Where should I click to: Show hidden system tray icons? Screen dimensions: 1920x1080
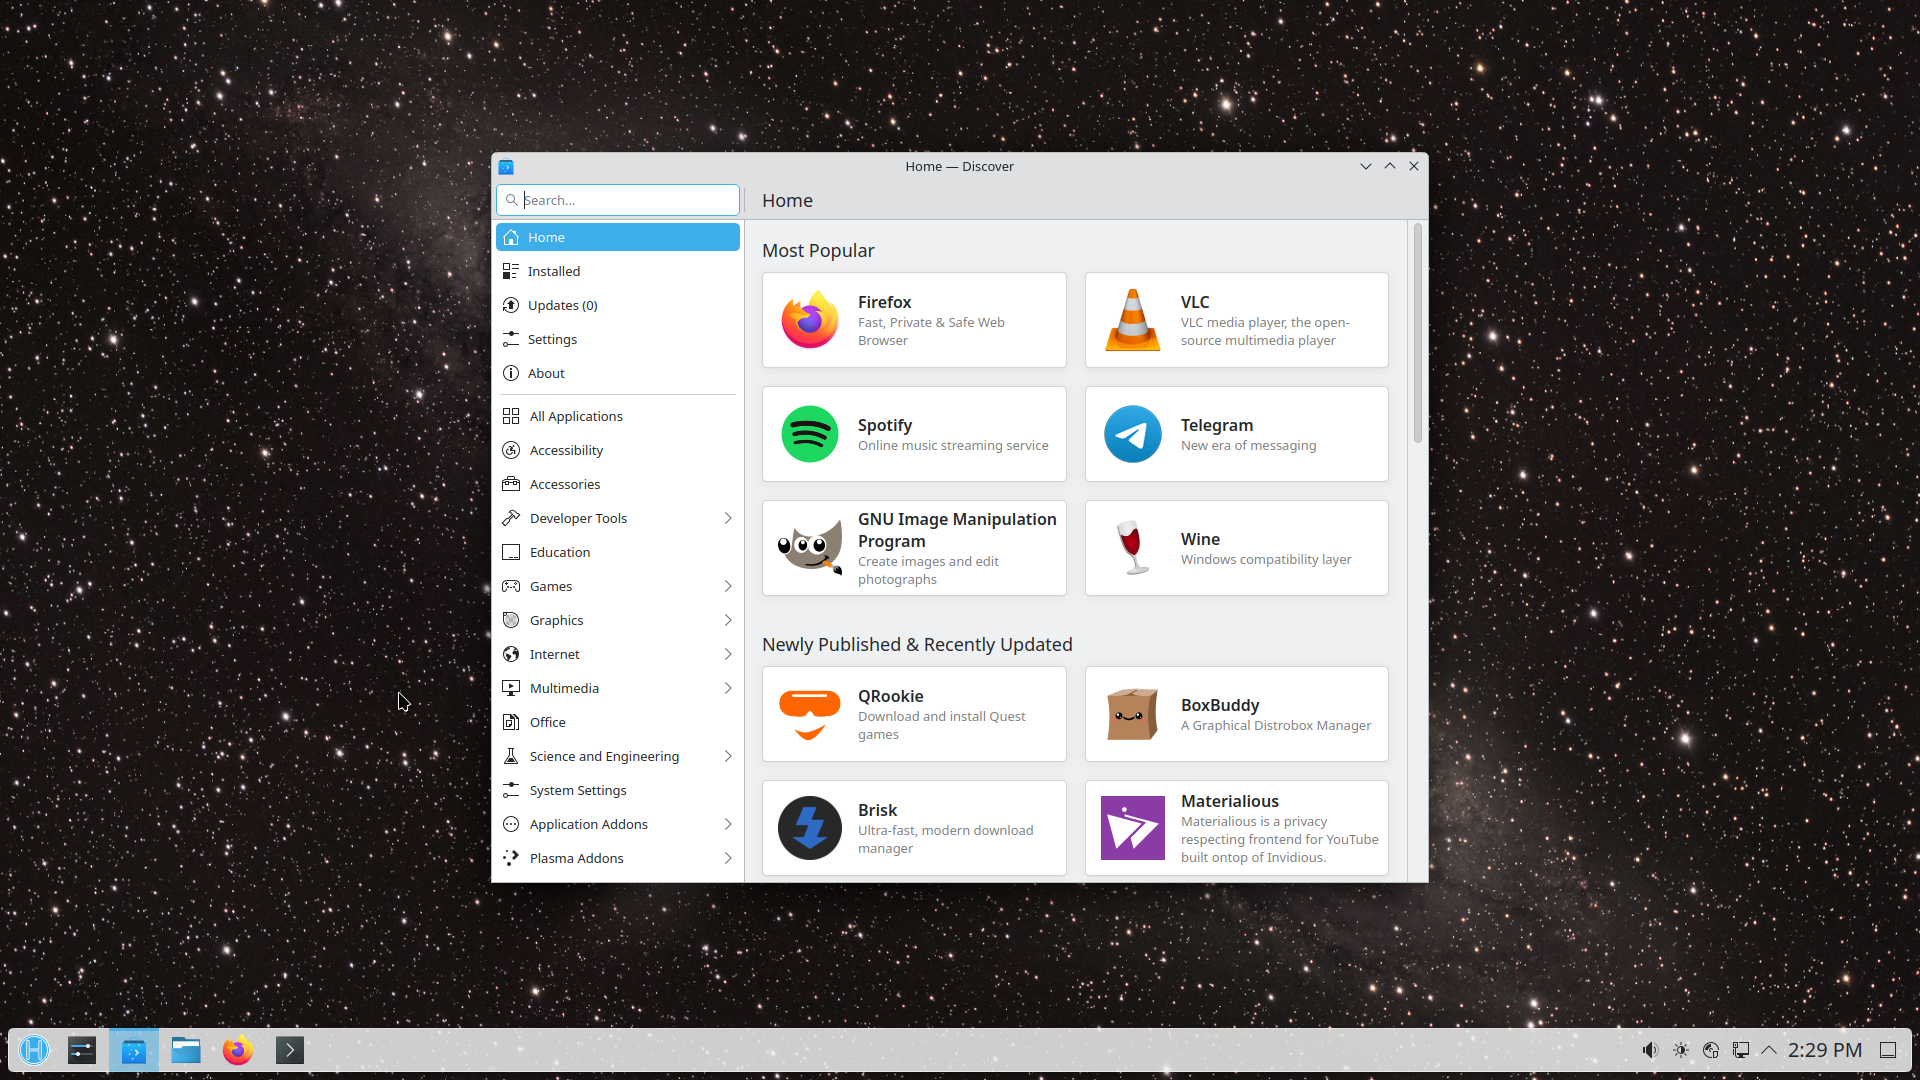pyautogui.click(x=1769, y=1050)
